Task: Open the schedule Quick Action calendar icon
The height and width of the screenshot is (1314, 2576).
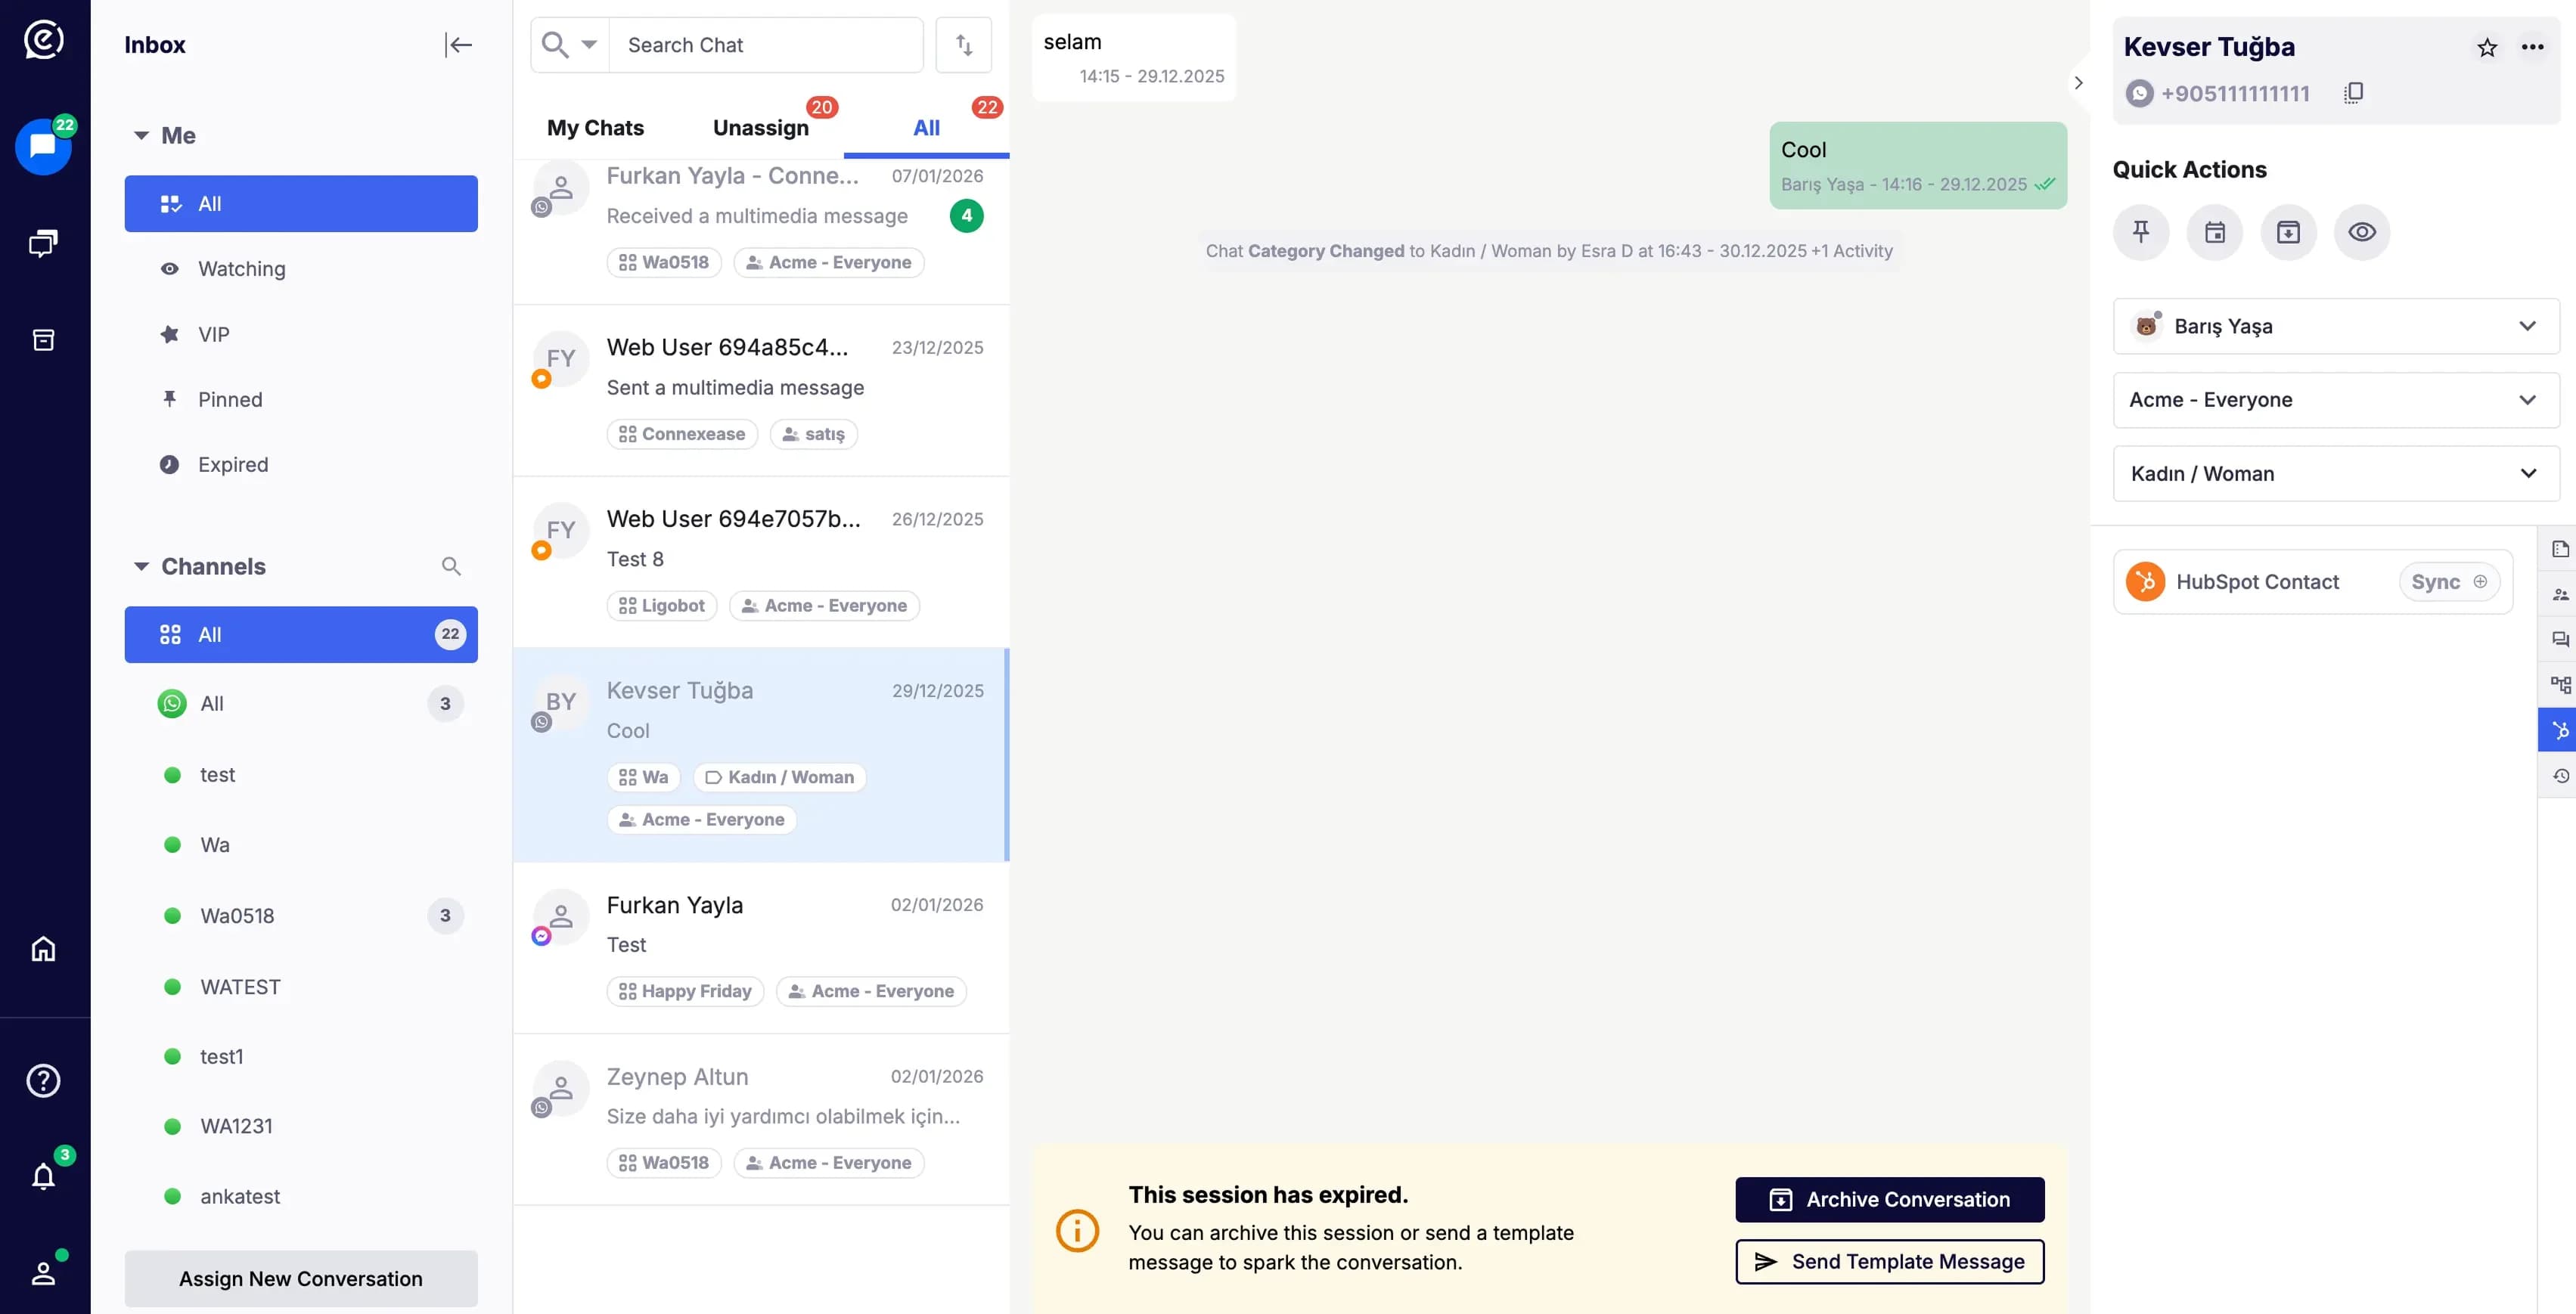Action: tap(2214, 232)
